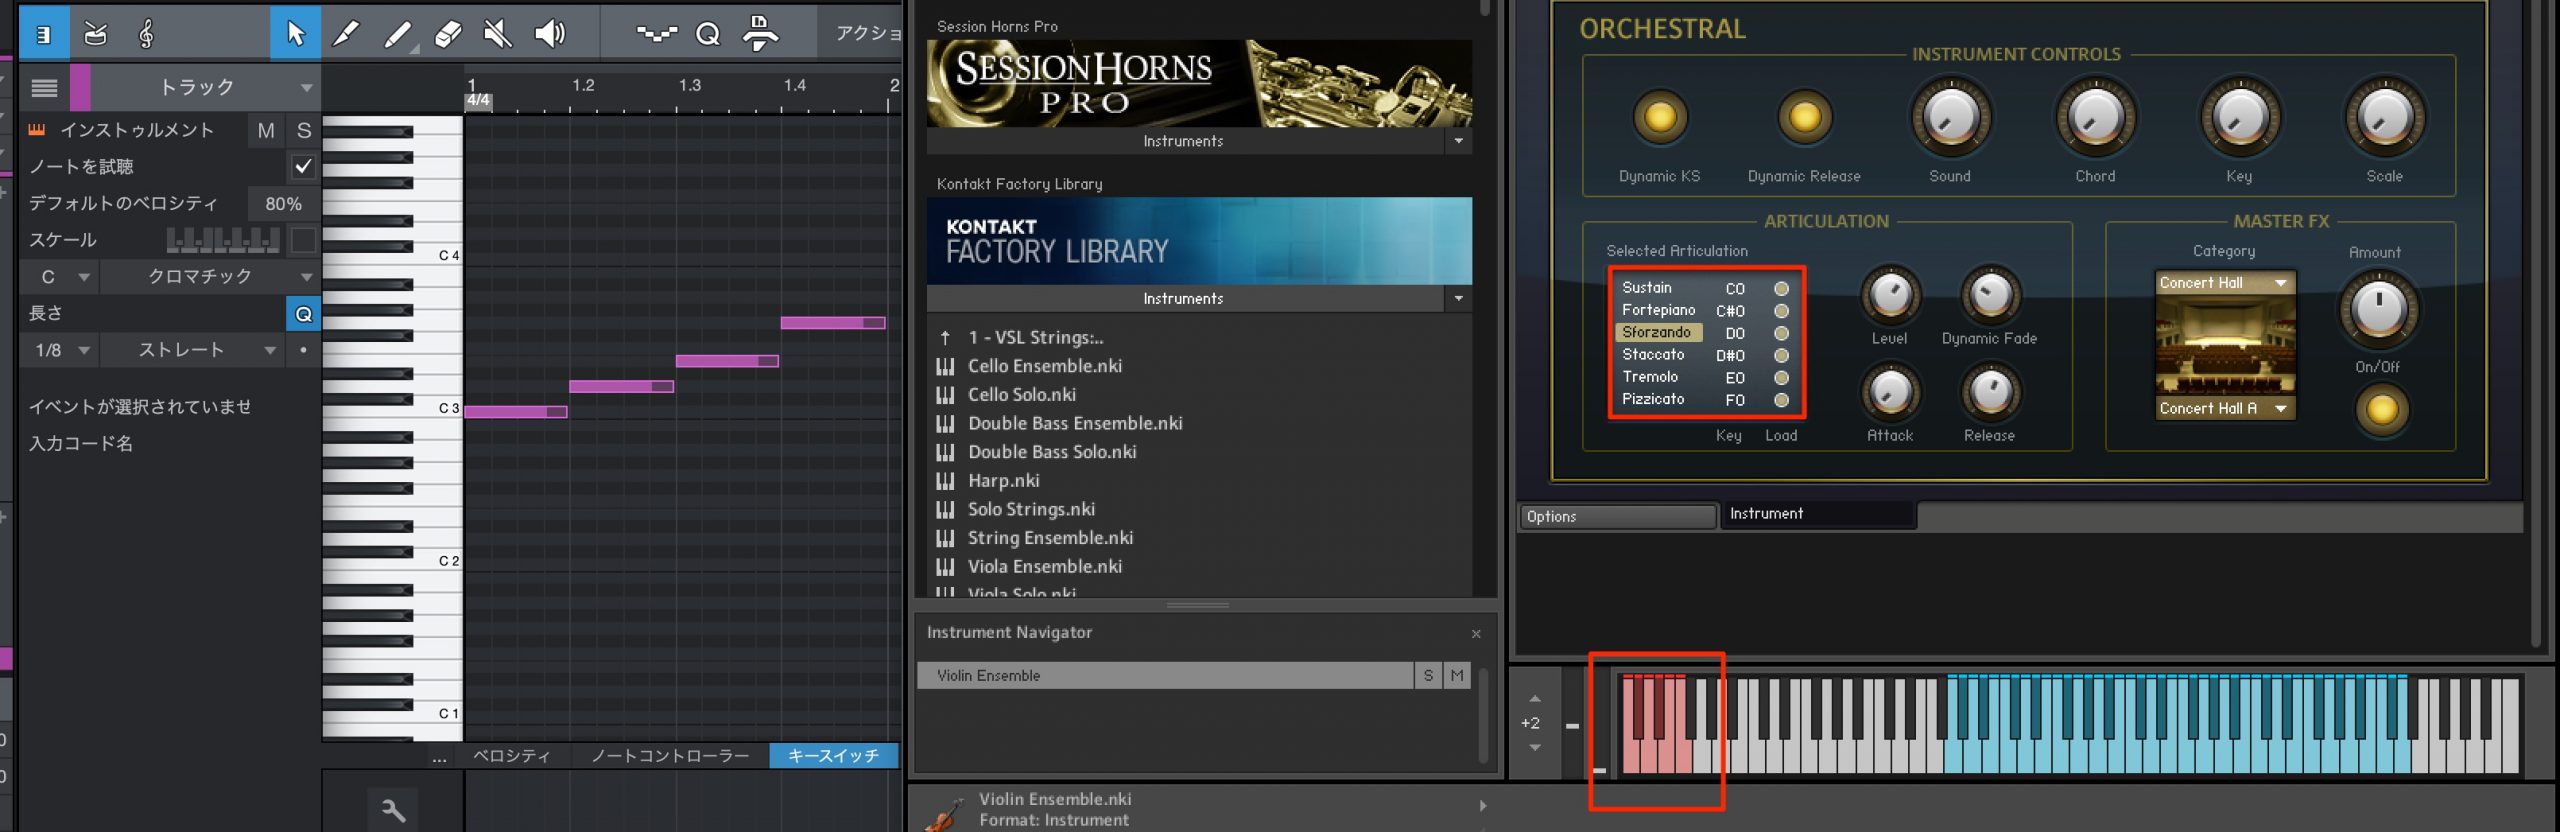Open the track list hamburger icon
Image resolution: width=2560 pixels, height=832 pixels.
click(44, 88)
